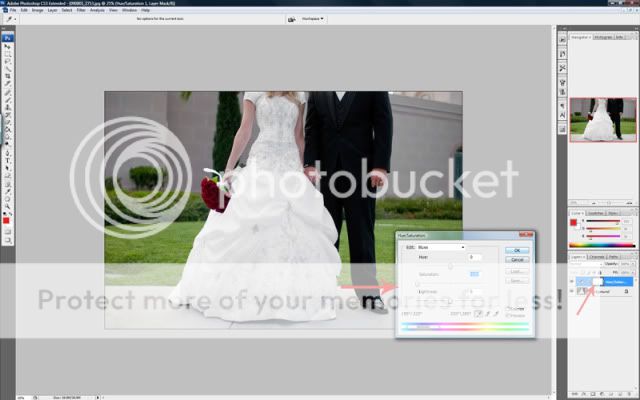The image size is (640, 400).
Task: Select the Hue/Saturation layer mask thumbnail
Action: 597,282
